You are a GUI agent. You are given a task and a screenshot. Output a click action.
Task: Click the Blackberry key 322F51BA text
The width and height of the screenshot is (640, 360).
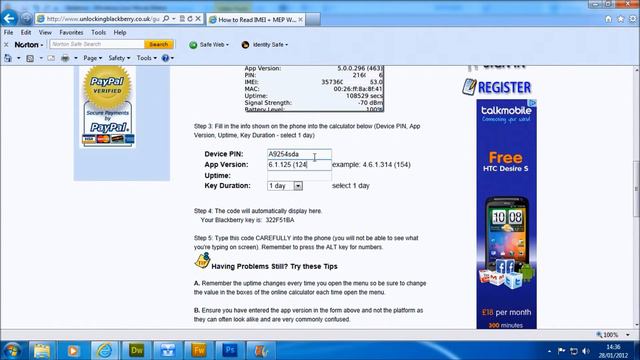280,220
